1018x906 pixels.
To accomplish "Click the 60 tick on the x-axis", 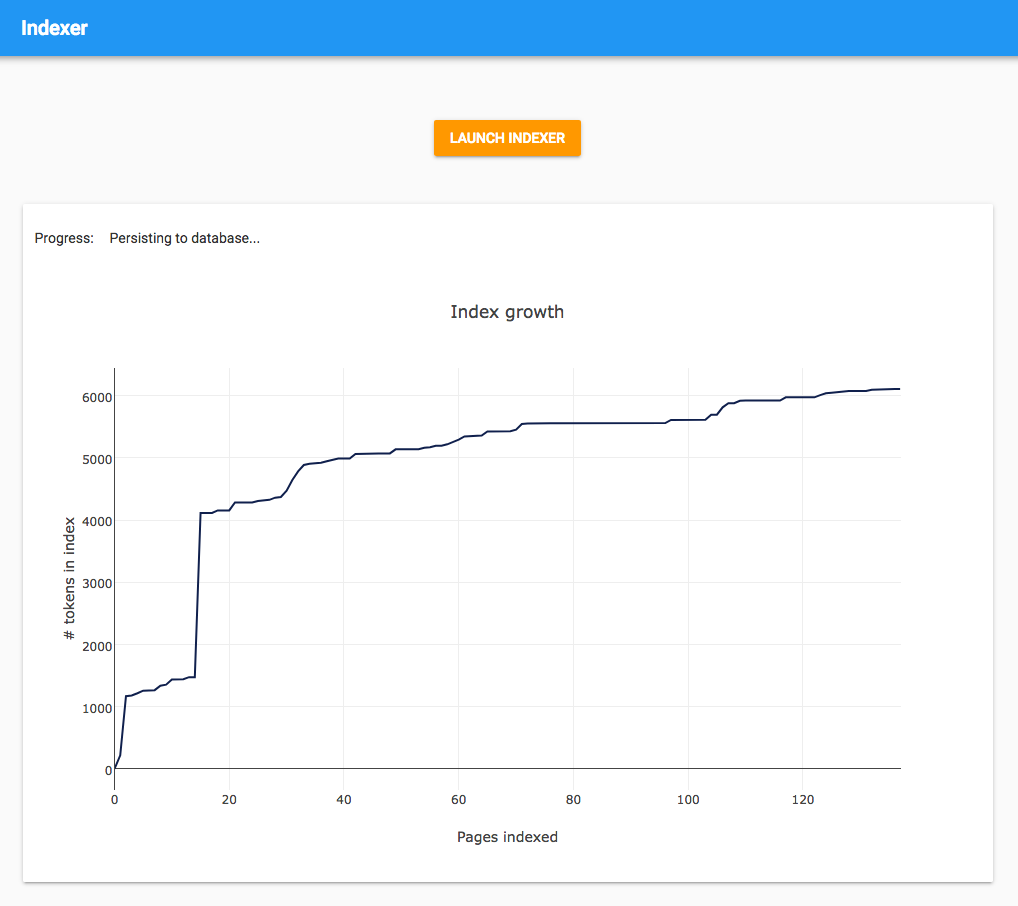I will click(x=458, y=800).
